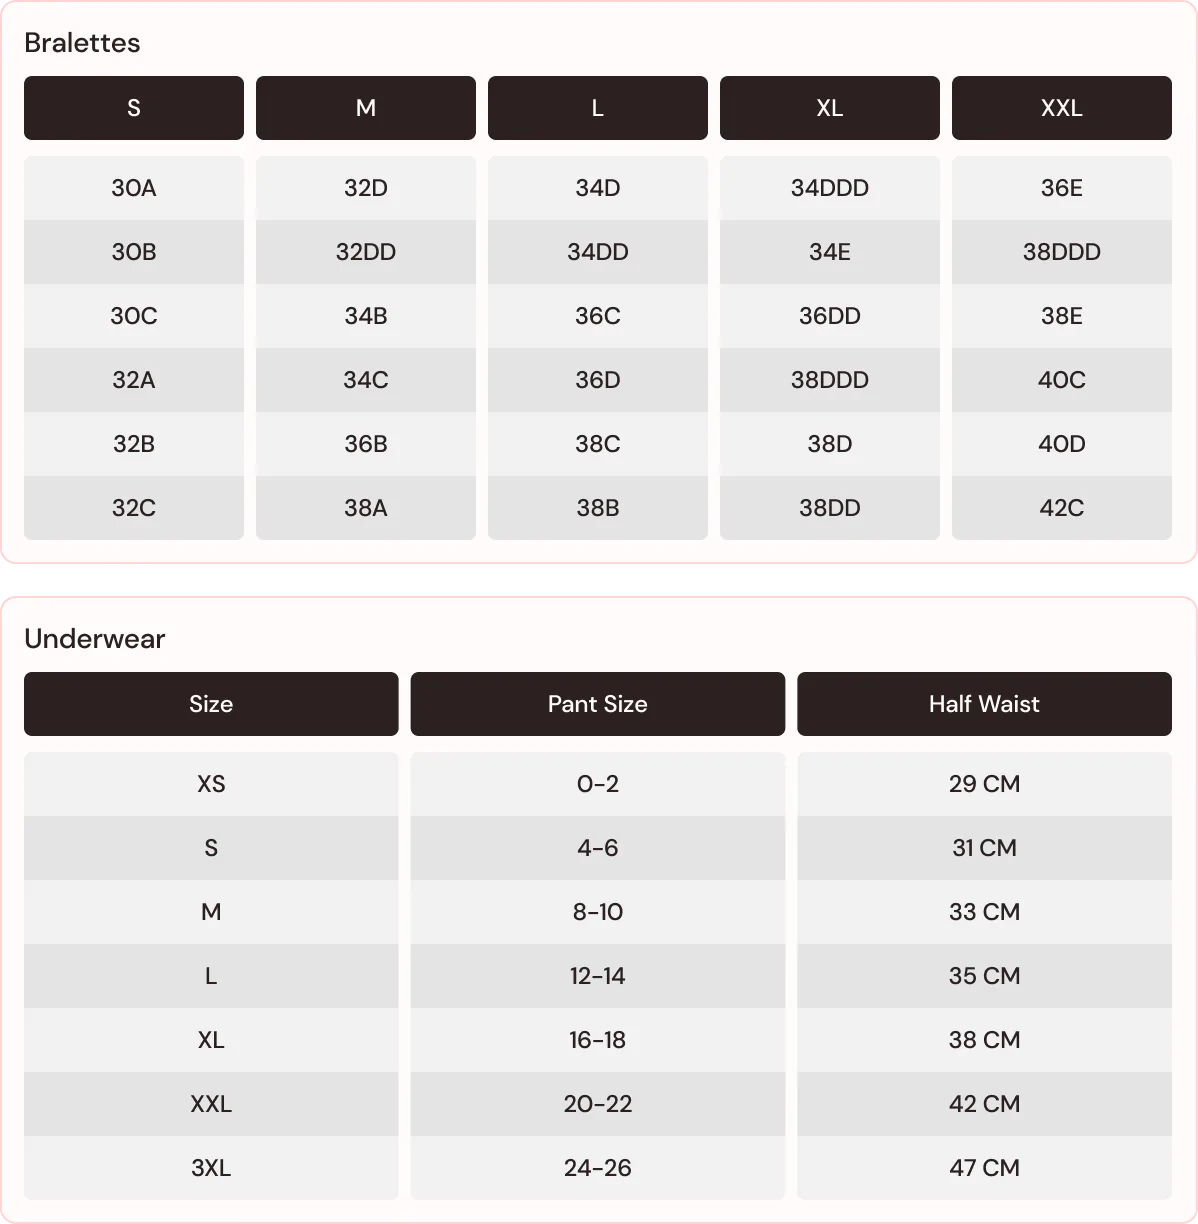
Task: Select the M bralette size column header
Action: point(366,108)
